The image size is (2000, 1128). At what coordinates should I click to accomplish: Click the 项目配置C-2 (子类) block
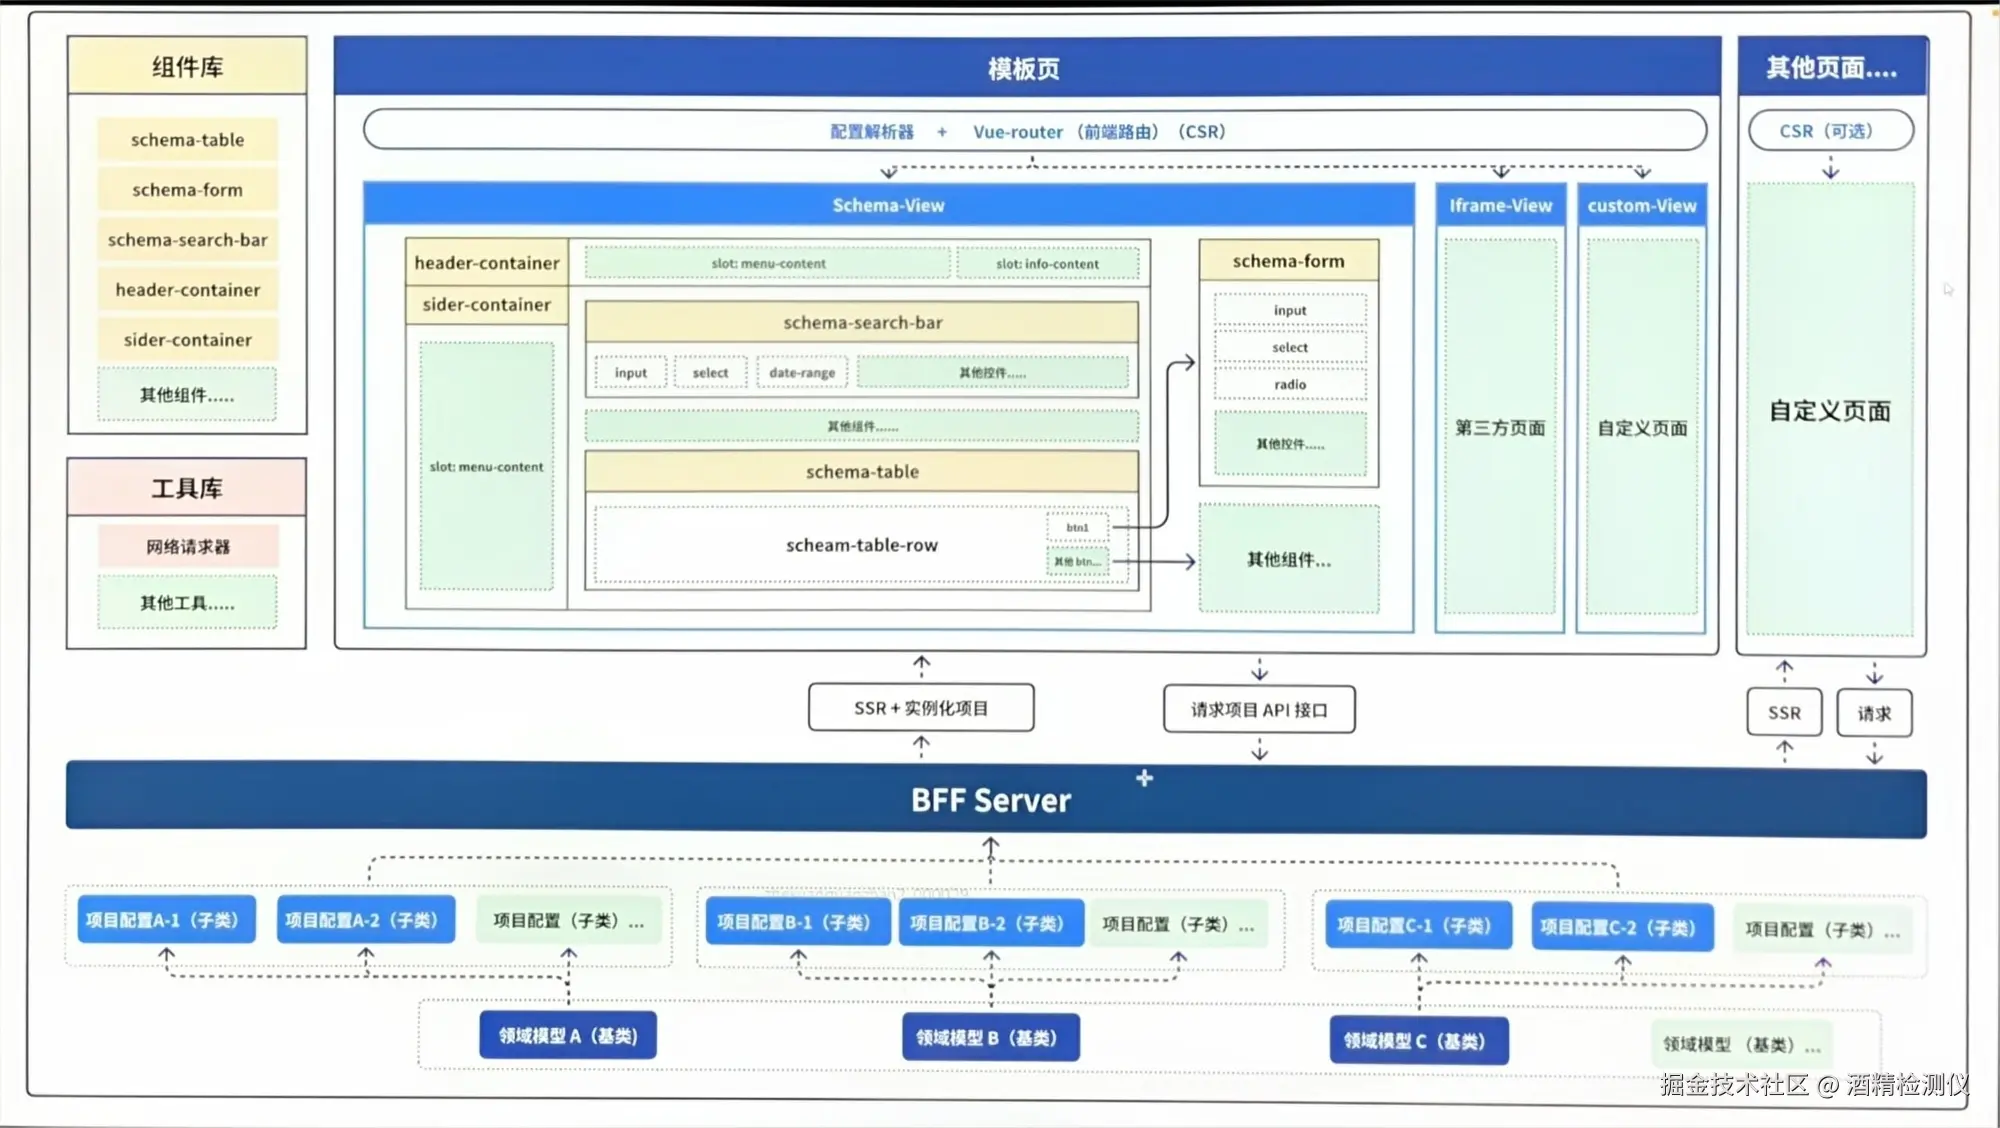1621,927
